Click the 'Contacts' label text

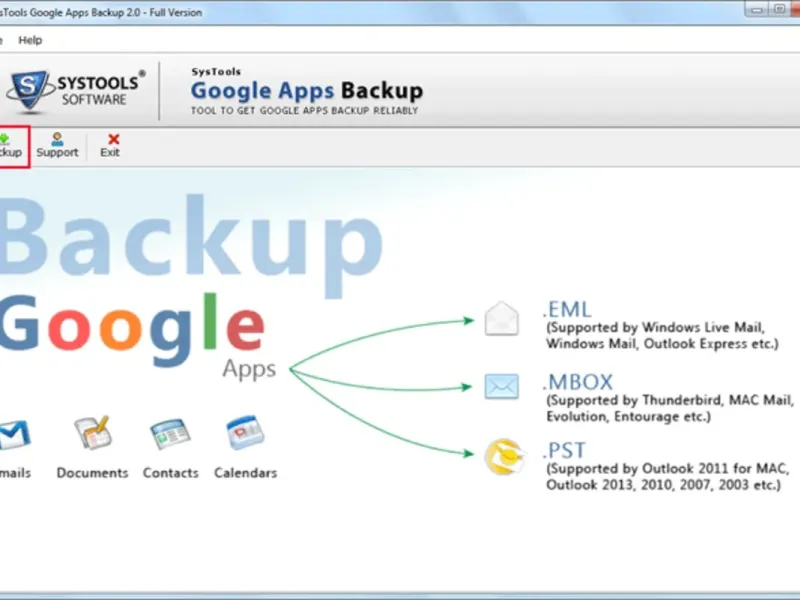(170, 473)
